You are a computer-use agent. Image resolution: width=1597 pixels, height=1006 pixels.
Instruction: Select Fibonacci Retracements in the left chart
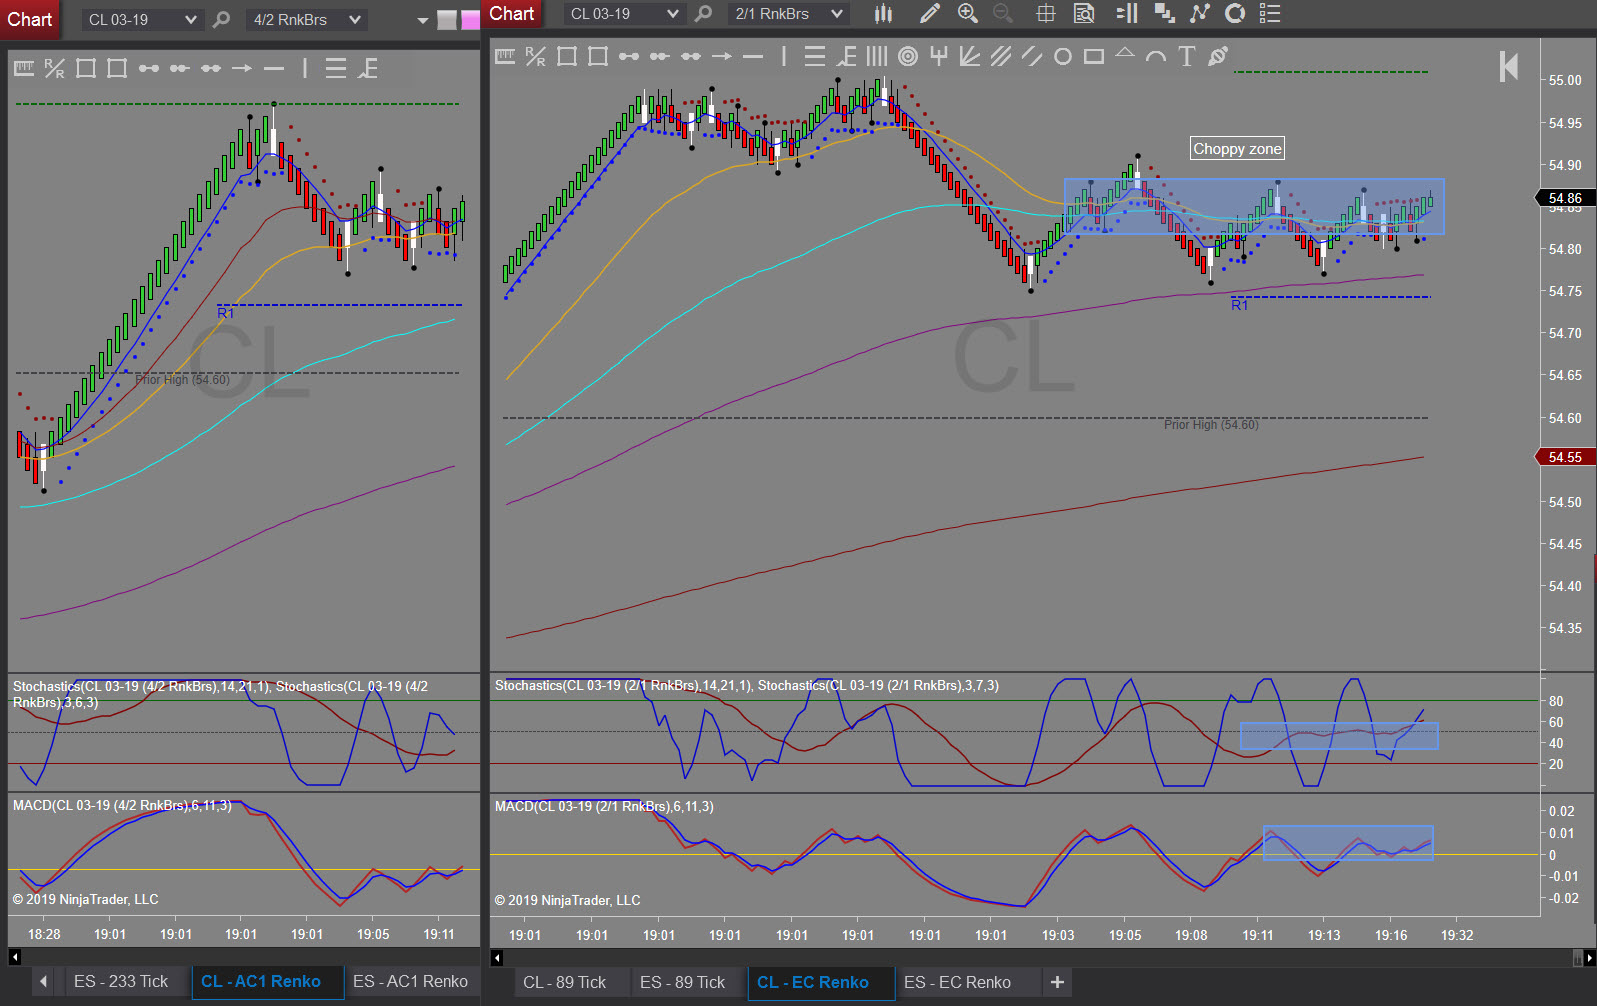tap(336, 68)
